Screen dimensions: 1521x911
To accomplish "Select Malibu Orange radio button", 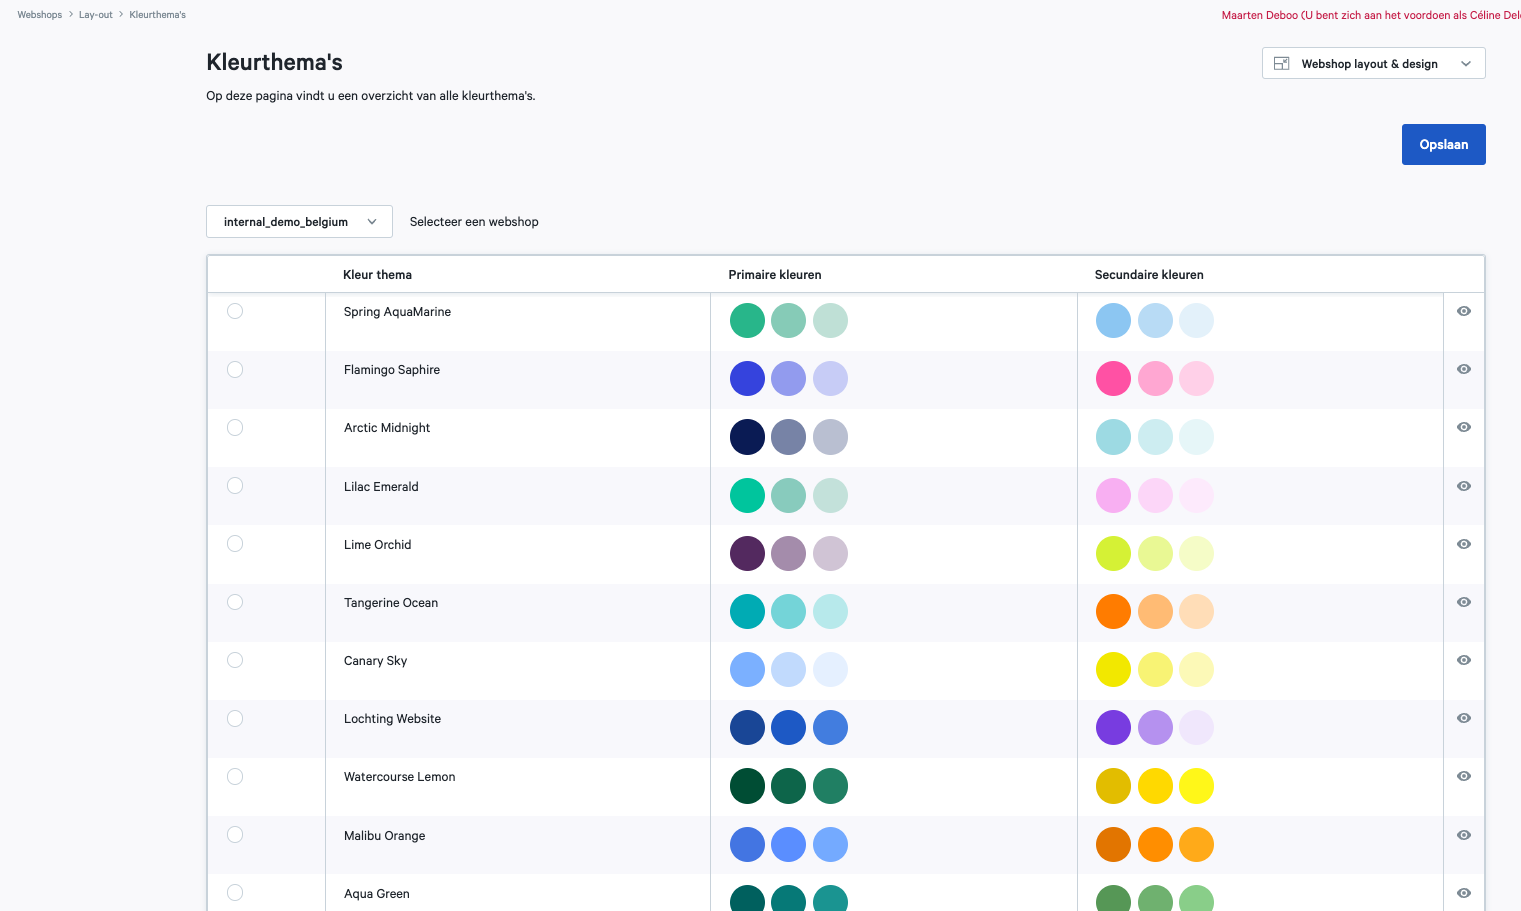I will 235,835.
